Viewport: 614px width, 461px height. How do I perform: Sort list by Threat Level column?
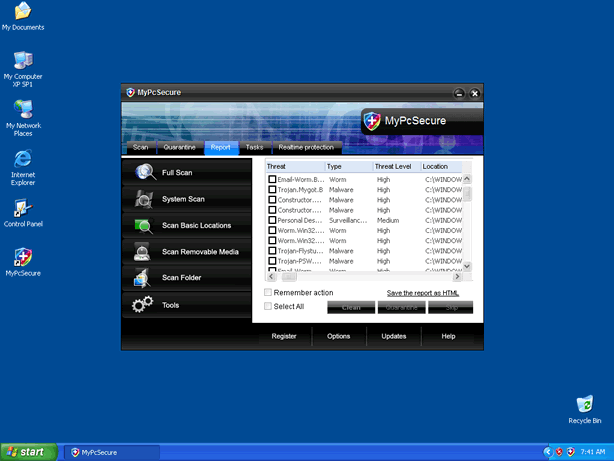pyautogui.click(x=395, y=166)
